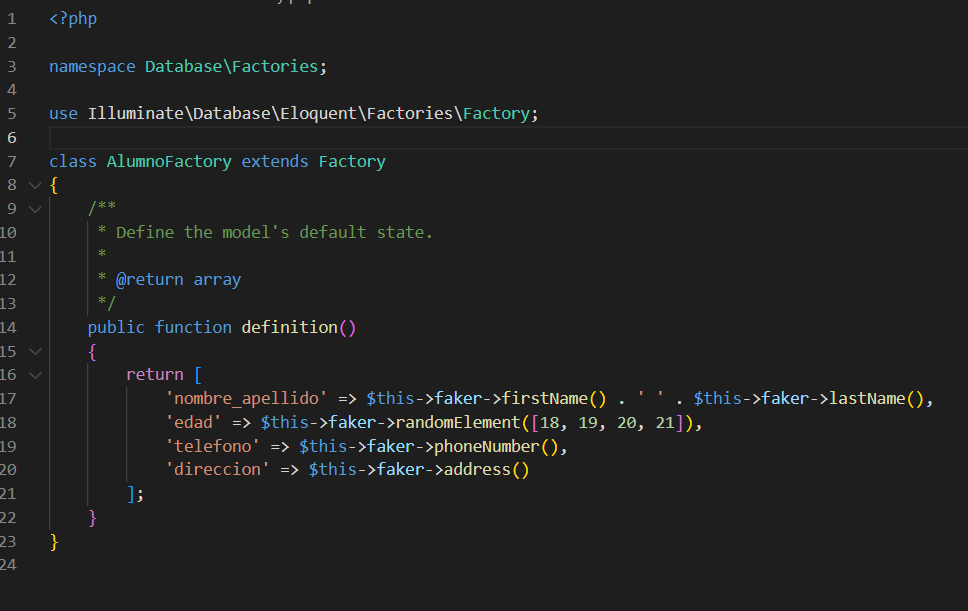Click the '<?php' opening tag
968x611 pixels.
(x=73, y=19)
